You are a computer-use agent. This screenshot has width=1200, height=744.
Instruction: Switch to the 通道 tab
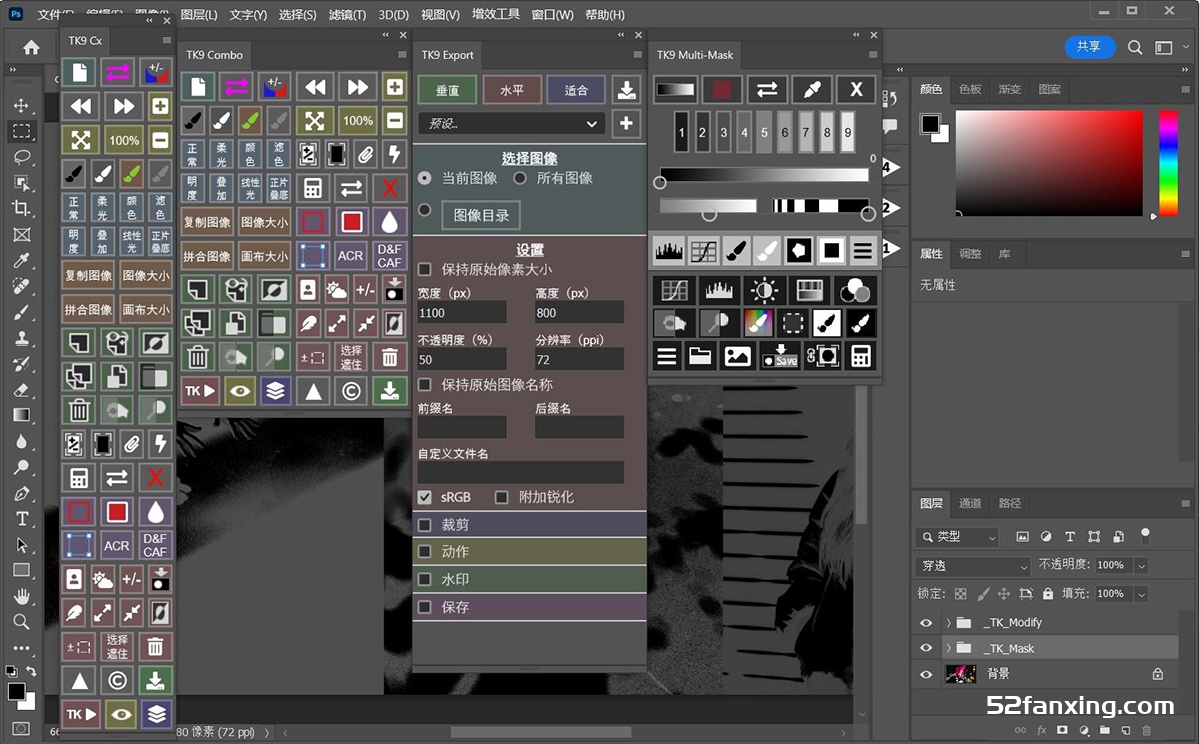point(970,503)
